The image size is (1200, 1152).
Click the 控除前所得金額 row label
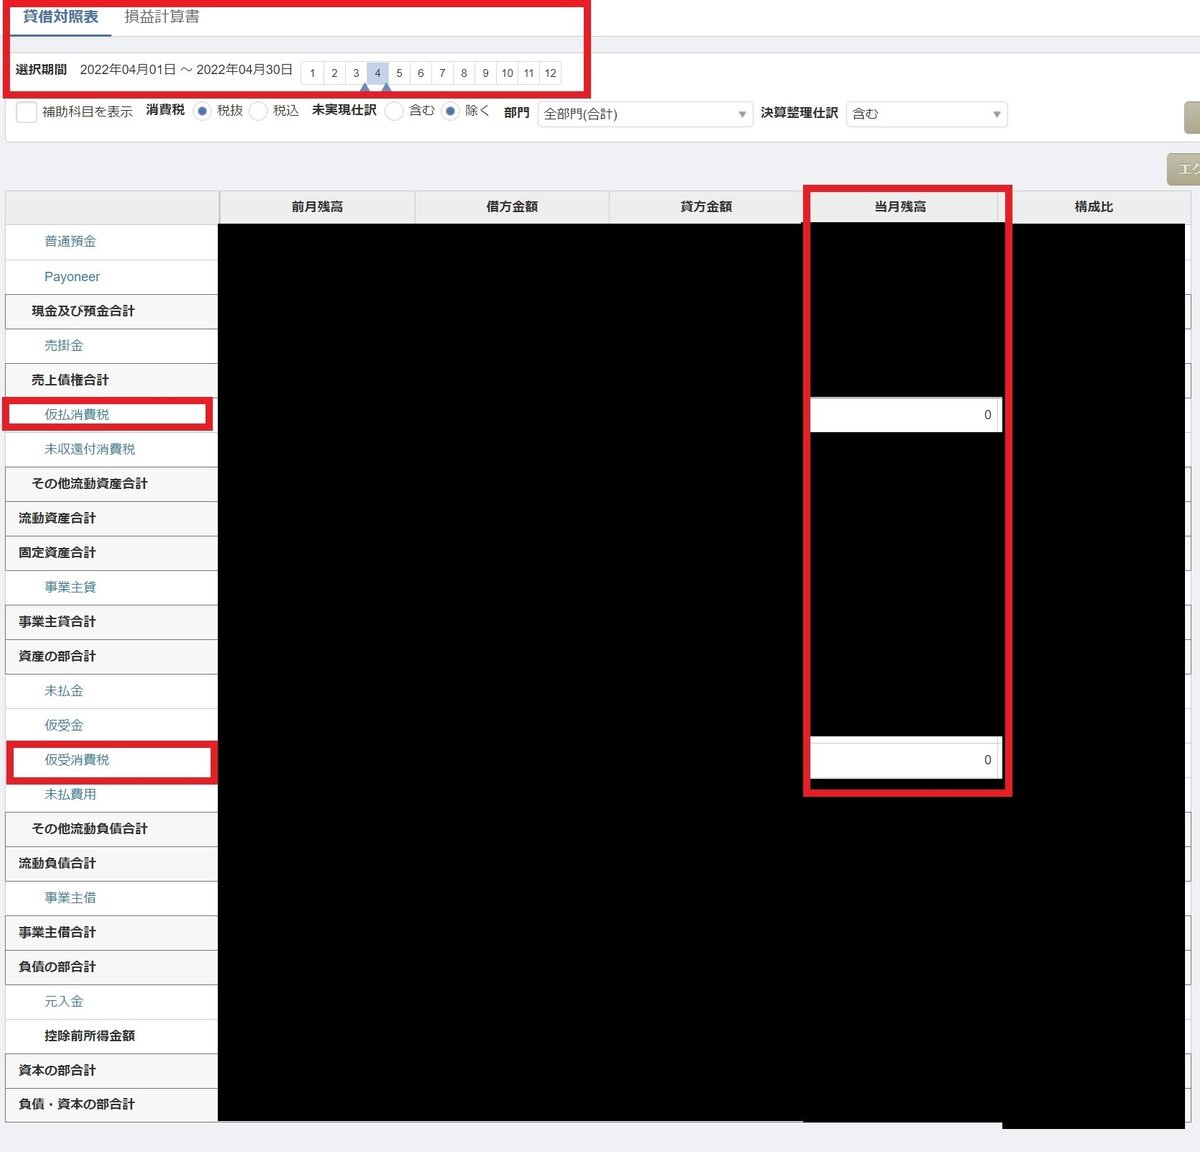click(90, 1036)
